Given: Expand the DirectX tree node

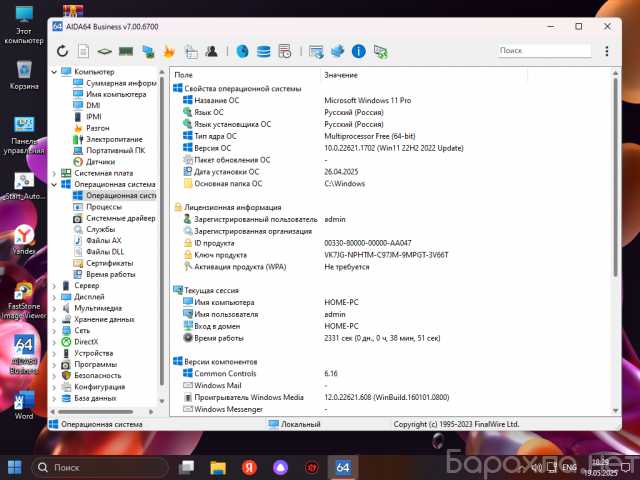Looking at the screenshot, I should click(x=54, y=342).
